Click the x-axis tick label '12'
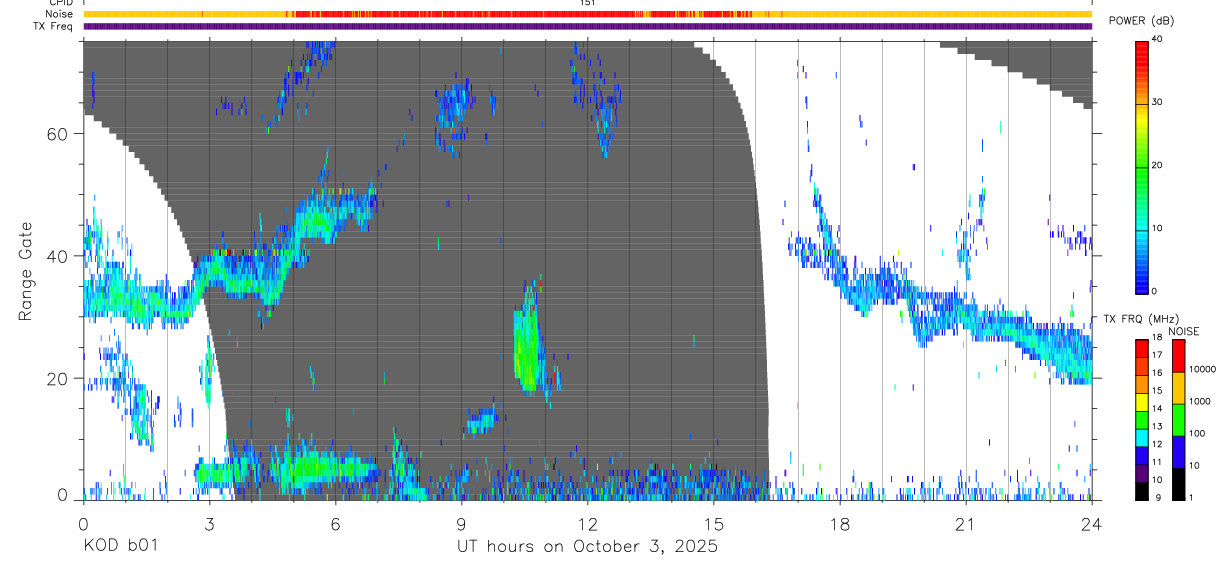 [x=587, y=523]
